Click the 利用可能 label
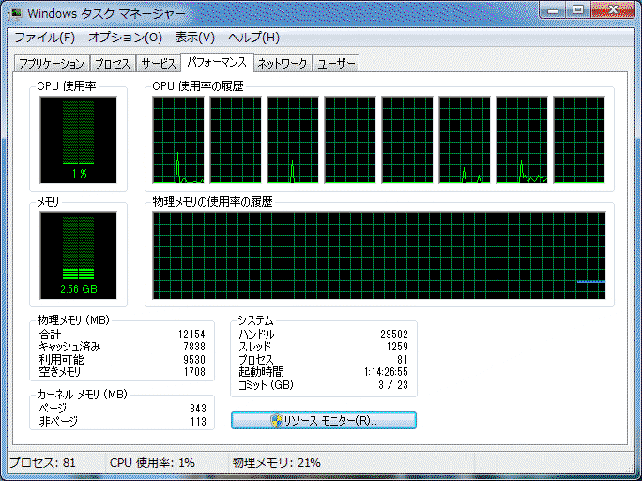The image size is (642, 481). [61, 360]
